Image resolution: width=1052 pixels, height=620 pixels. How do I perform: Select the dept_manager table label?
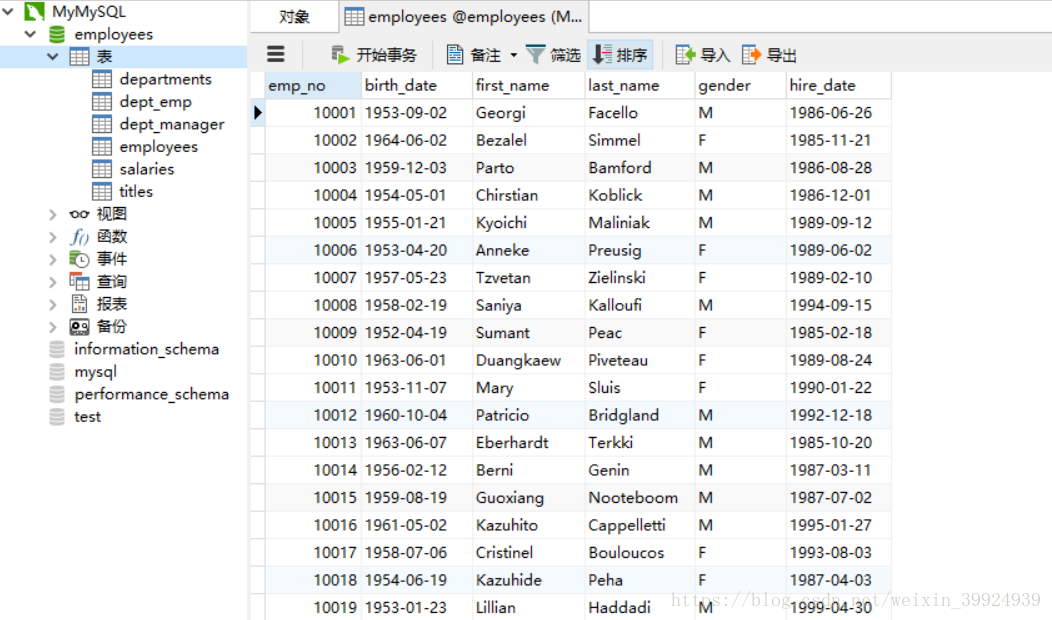pos(172,125)
